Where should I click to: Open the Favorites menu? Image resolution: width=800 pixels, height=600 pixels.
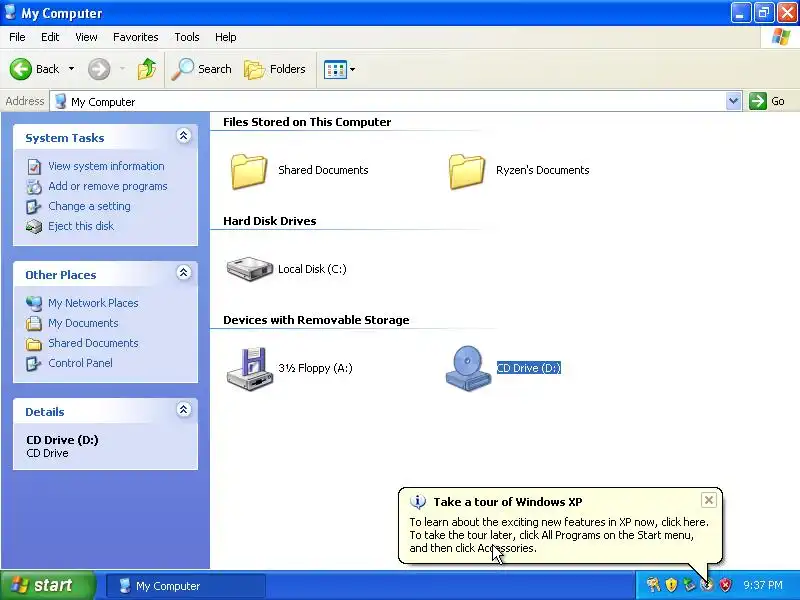[x=136, y=37]
